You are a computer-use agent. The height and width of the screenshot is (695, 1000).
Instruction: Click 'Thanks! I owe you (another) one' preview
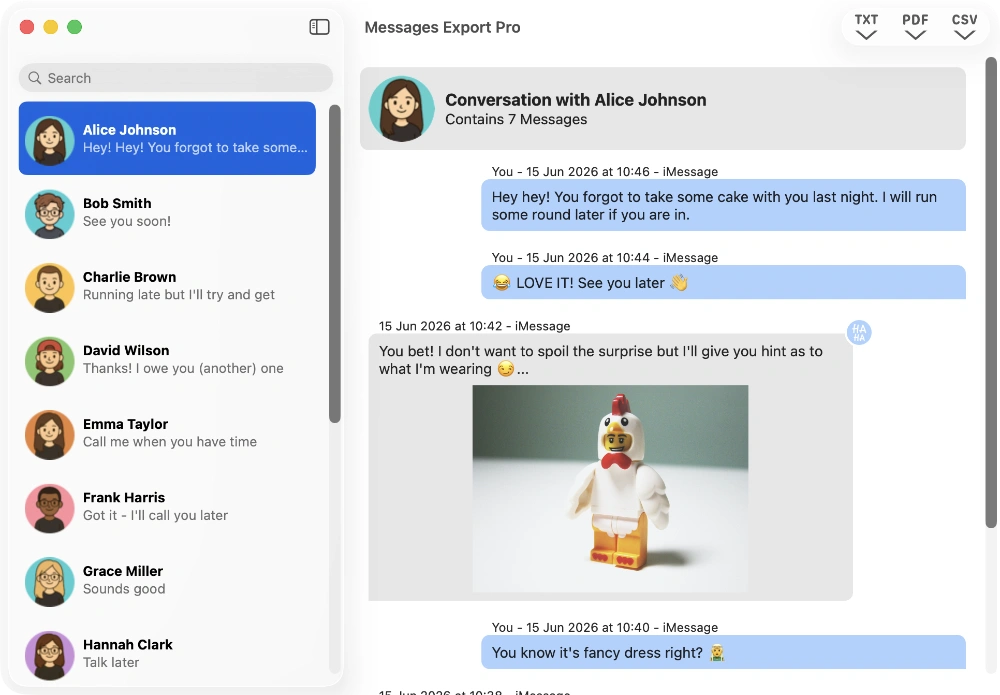tap(183, 369)
